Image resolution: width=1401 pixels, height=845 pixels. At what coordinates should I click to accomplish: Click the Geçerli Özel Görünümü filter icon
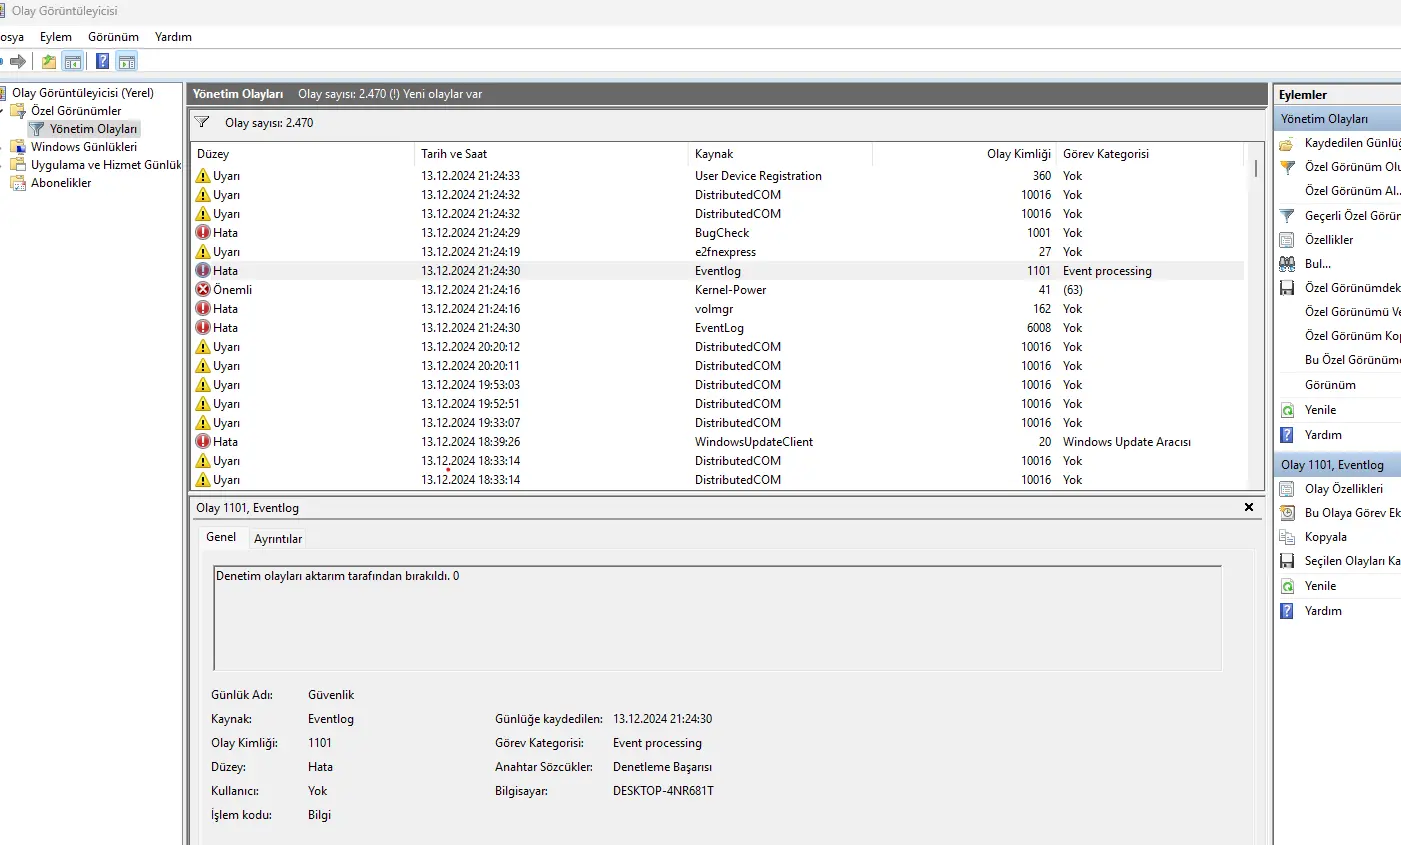coord(1287,216)
